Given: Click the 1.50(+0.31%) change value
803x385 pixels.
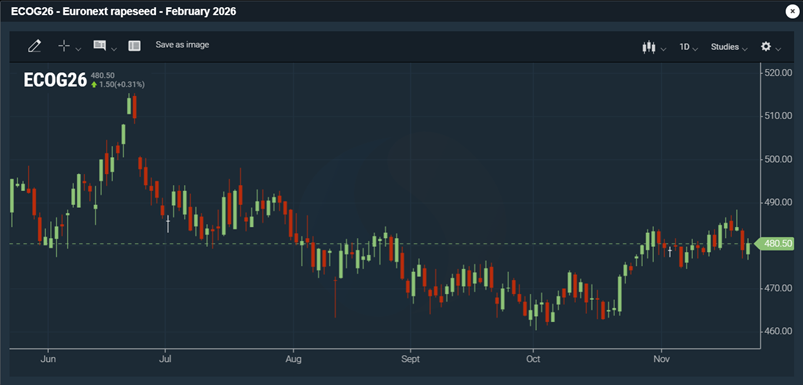Looking at the screenshot, I should (122, 84).
